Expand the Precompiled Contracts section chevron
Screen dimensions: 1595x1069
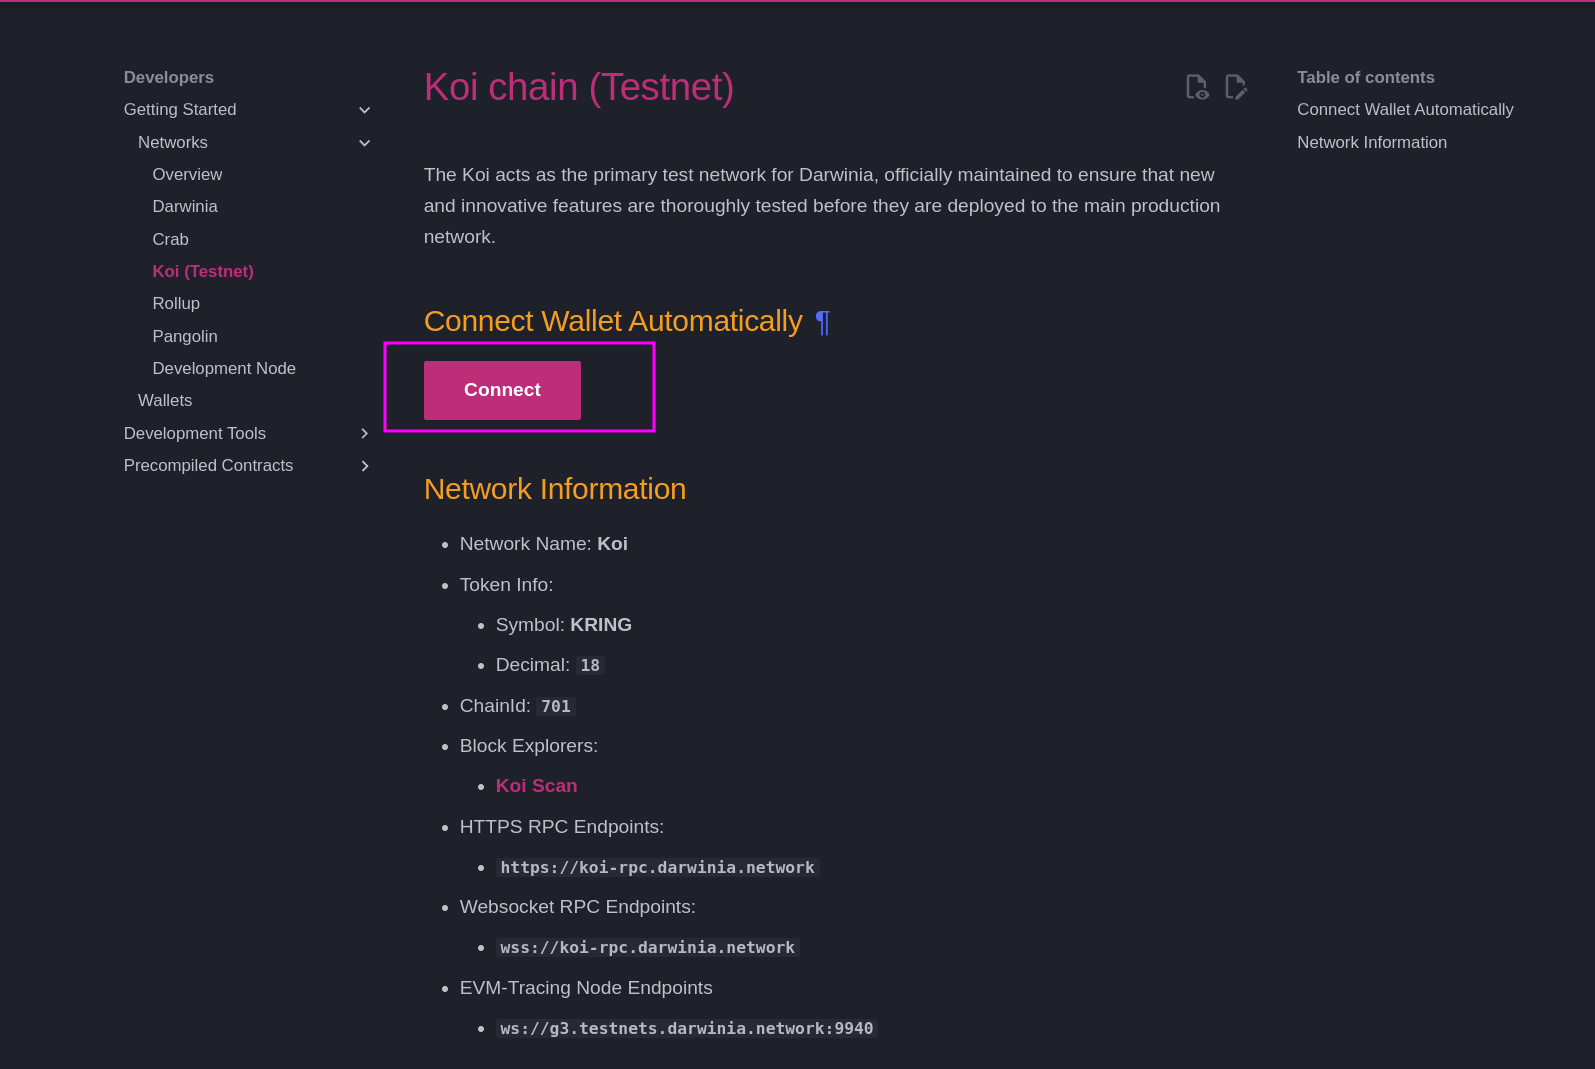365,466
